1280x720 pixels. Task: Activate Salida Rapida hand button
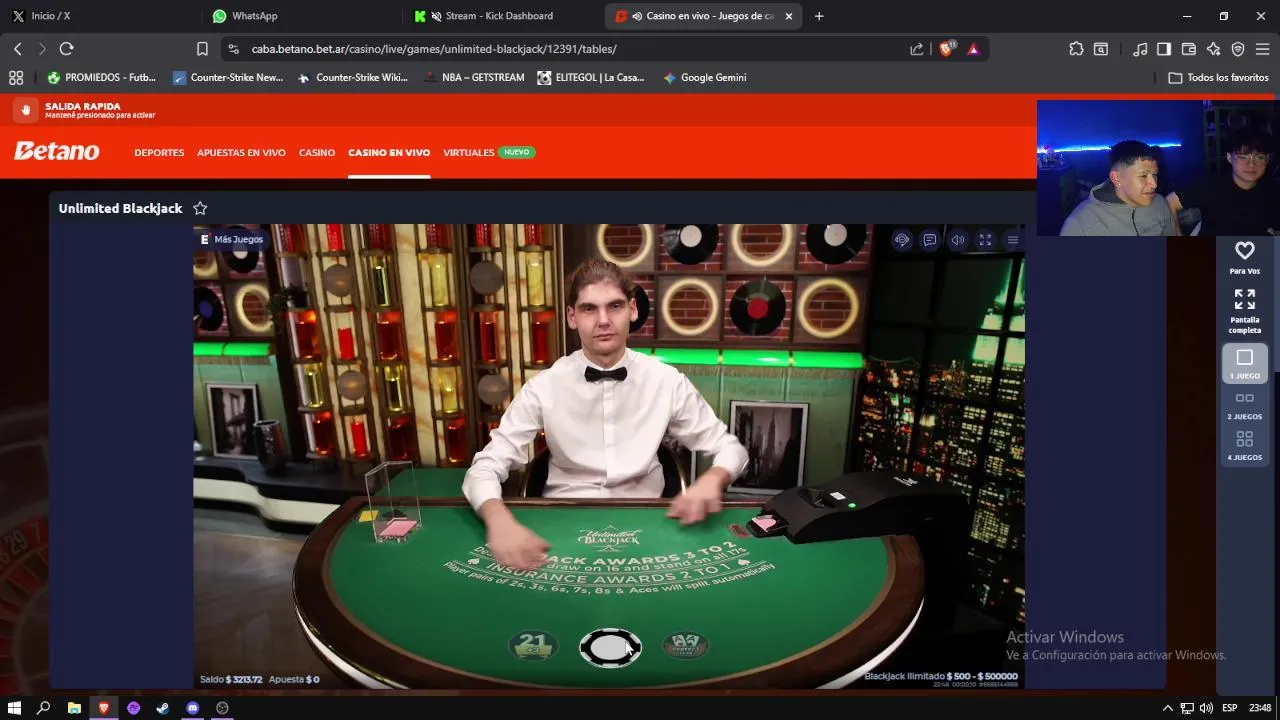pyautogui.click(x=26, y=110)
